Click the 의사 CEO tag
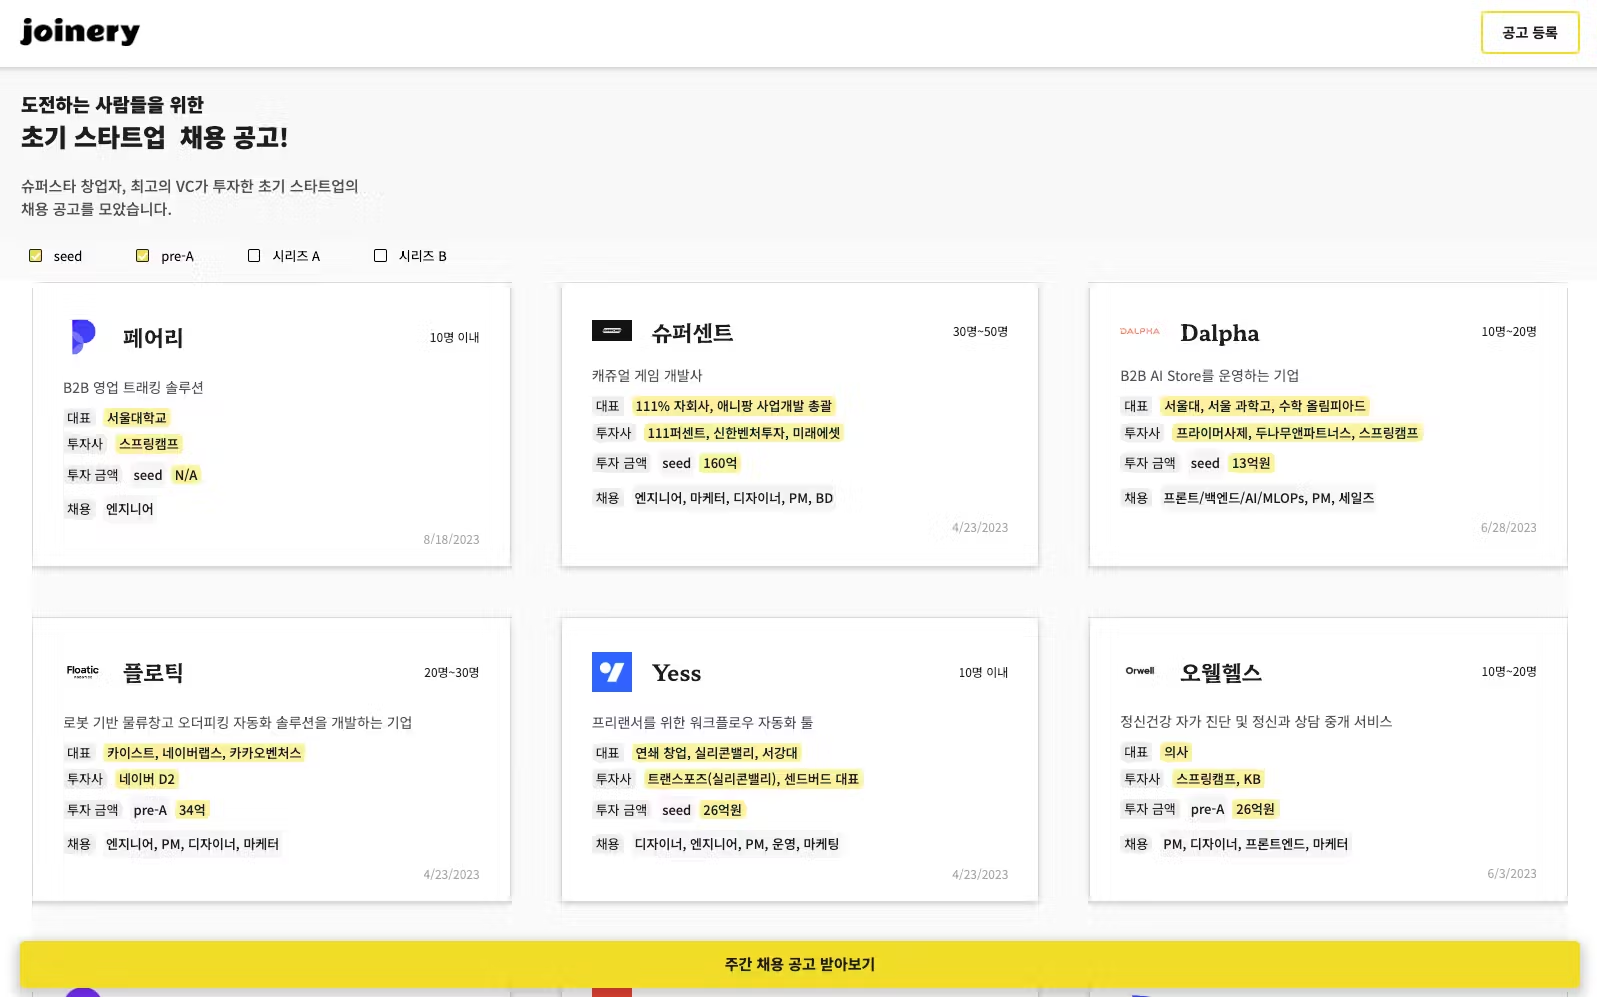 [x=1176, y=752]
